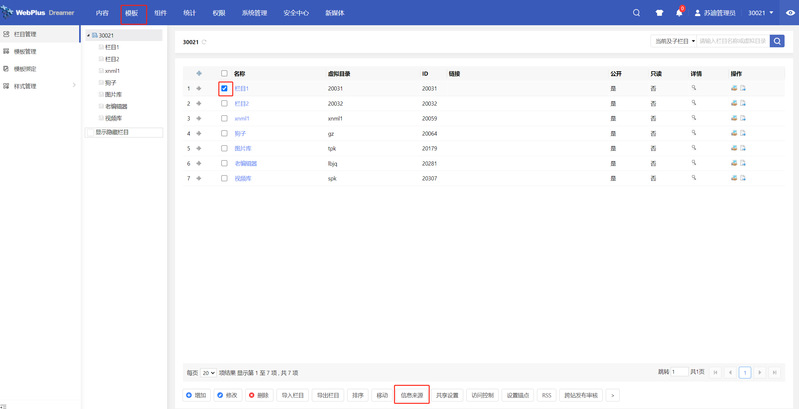
Task: Select the first sidebar item
Action: click(x=40, y=34)
